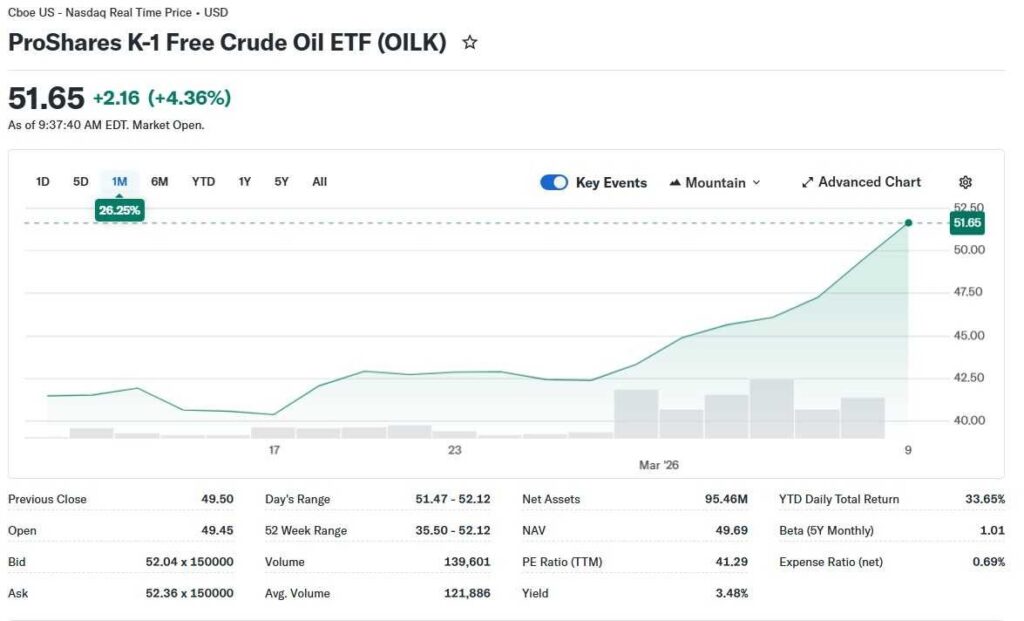Viewport: 1024px width, 621px height.
Task: Show the 5Y chart tab
Action: [x=280, y=181]
